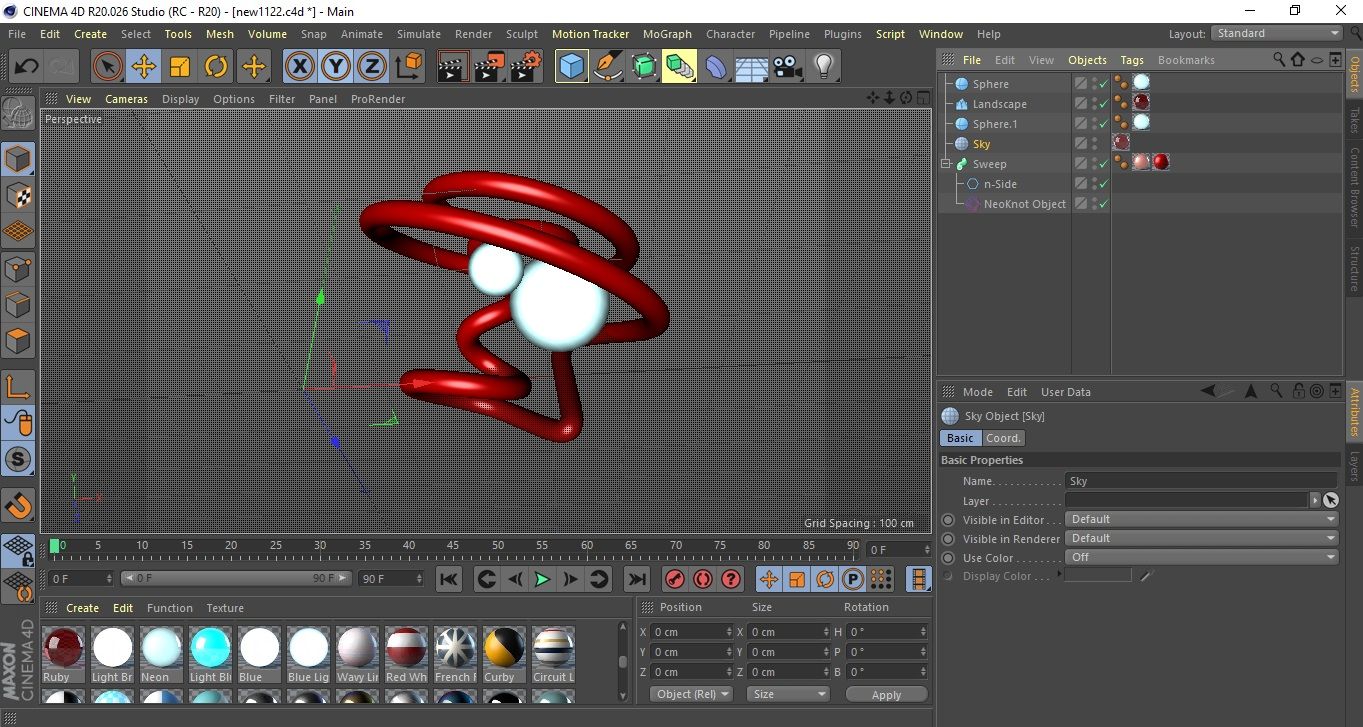Play the animation forwards

pyautogui.click(x=542, y=579)
